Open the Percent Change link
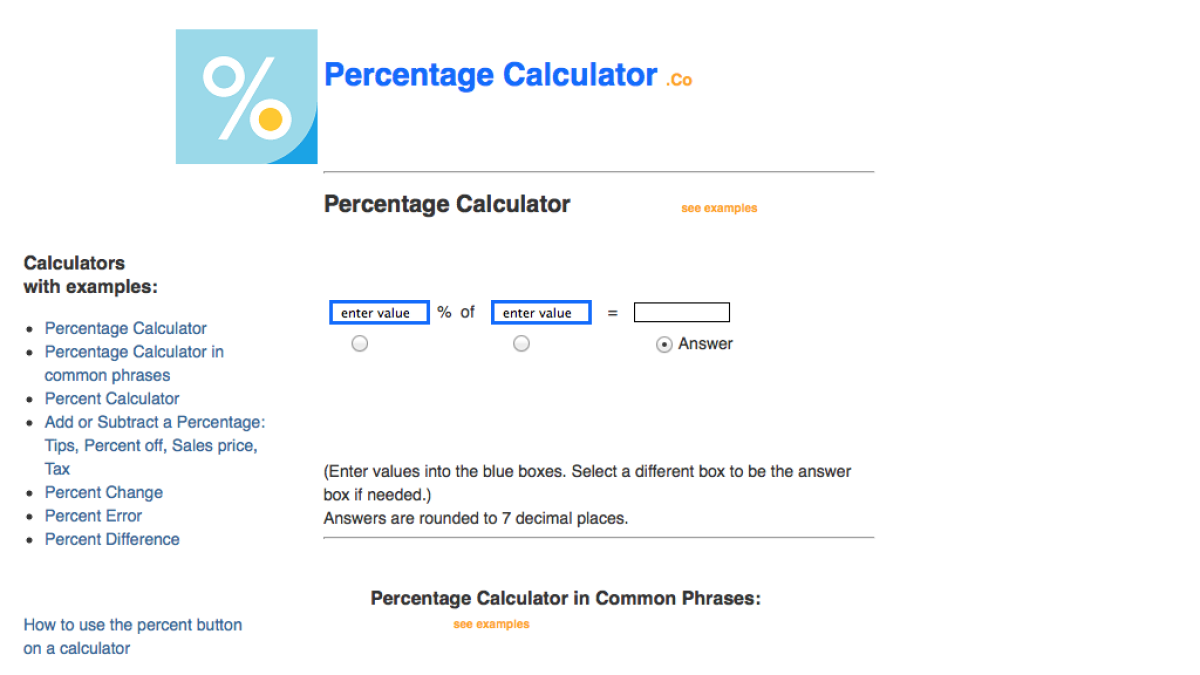The height and width of the screenshot is (675, 1200). [103, 492]
